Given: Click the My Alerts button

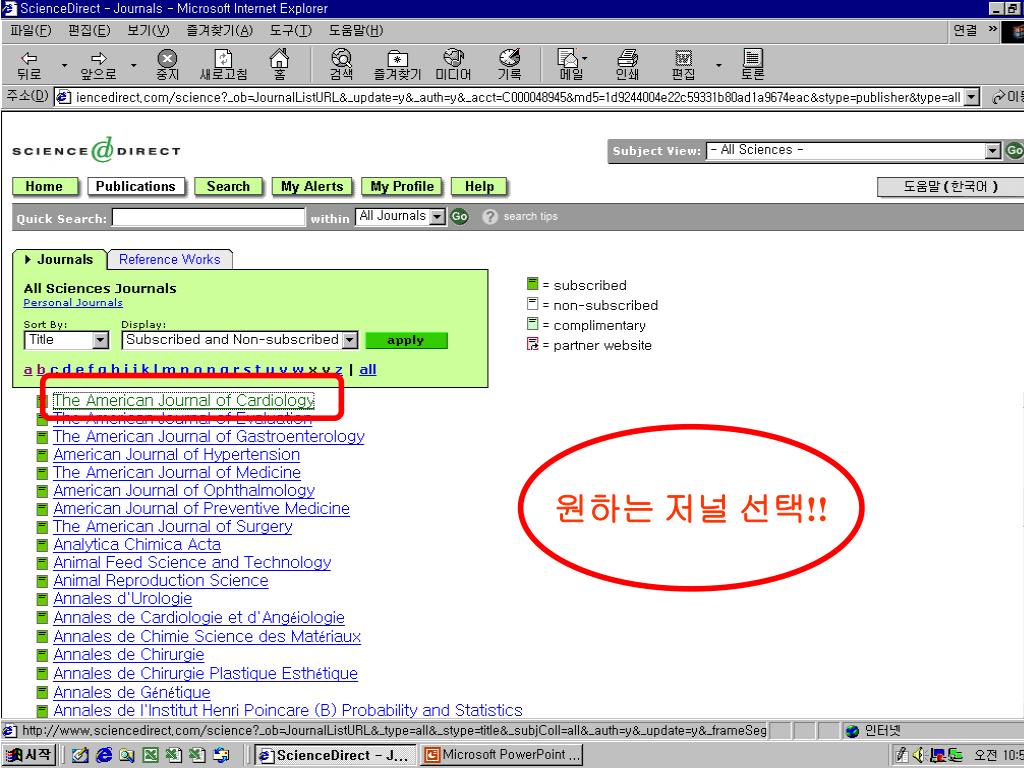Looking at the screenshot, I should (x=312, y=187).
